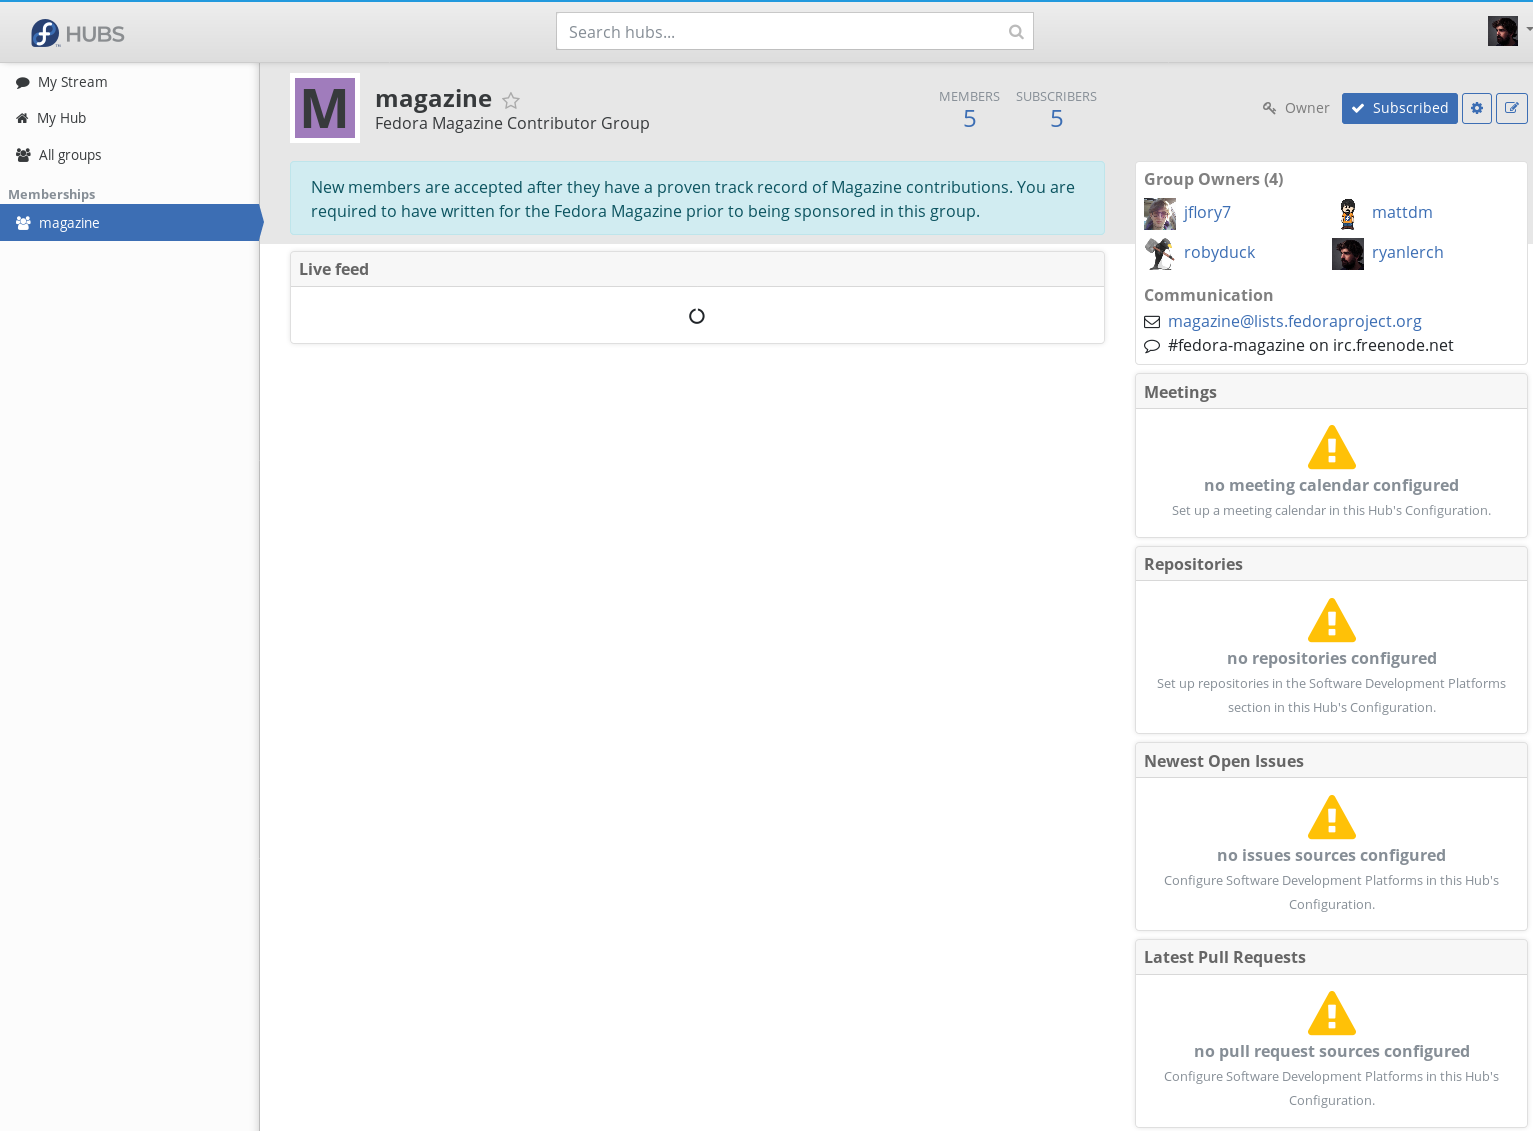Click the Group Owners (4) heading
Viewport: 1533px width, 1131px height.
click(1214, 179)
